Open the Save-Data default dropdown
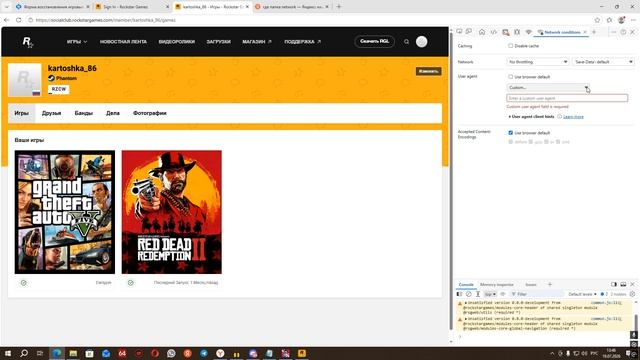Viewport: 640px width, 360px height. [603, 62]
